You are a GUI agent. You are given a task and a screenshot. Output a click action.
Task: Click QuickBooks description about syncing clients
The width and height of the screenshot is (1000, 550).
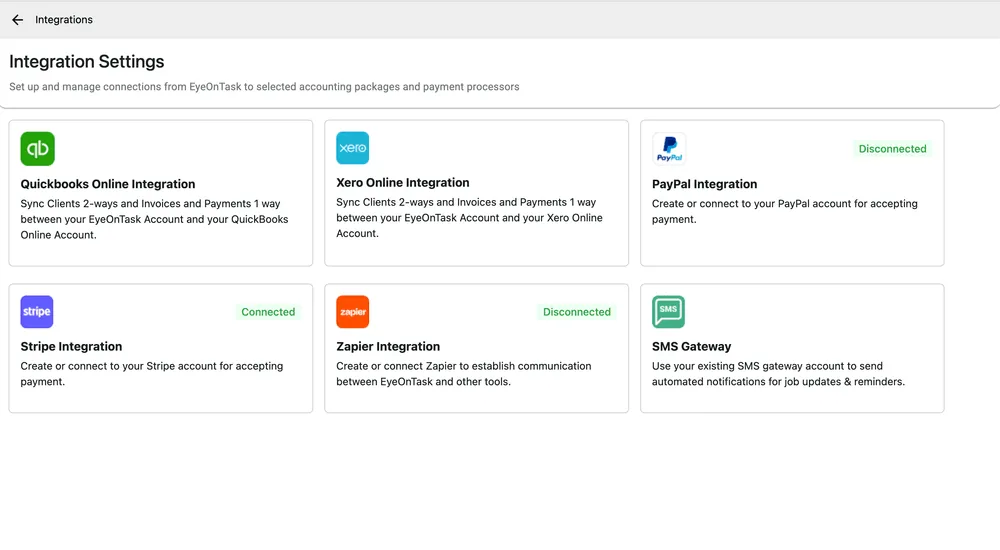[154, 219]
